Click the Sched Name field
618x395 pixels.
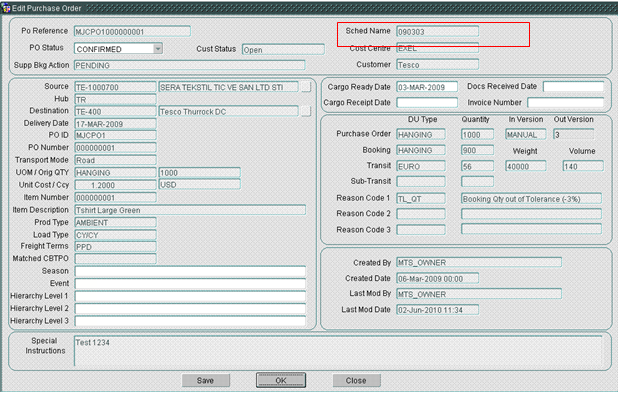pos(437,32)
